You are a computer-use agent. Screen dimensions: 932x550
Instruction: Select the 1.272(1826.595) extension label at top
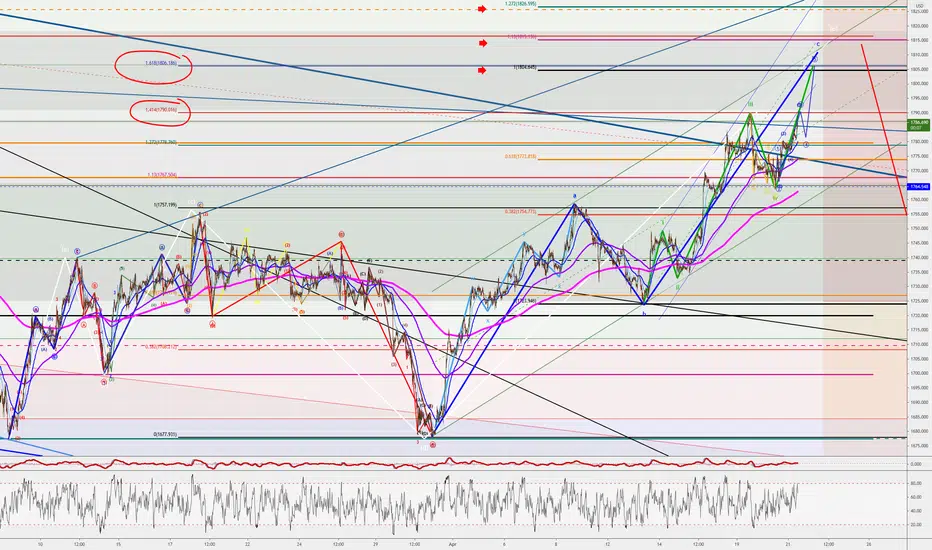tap(520, 4)
